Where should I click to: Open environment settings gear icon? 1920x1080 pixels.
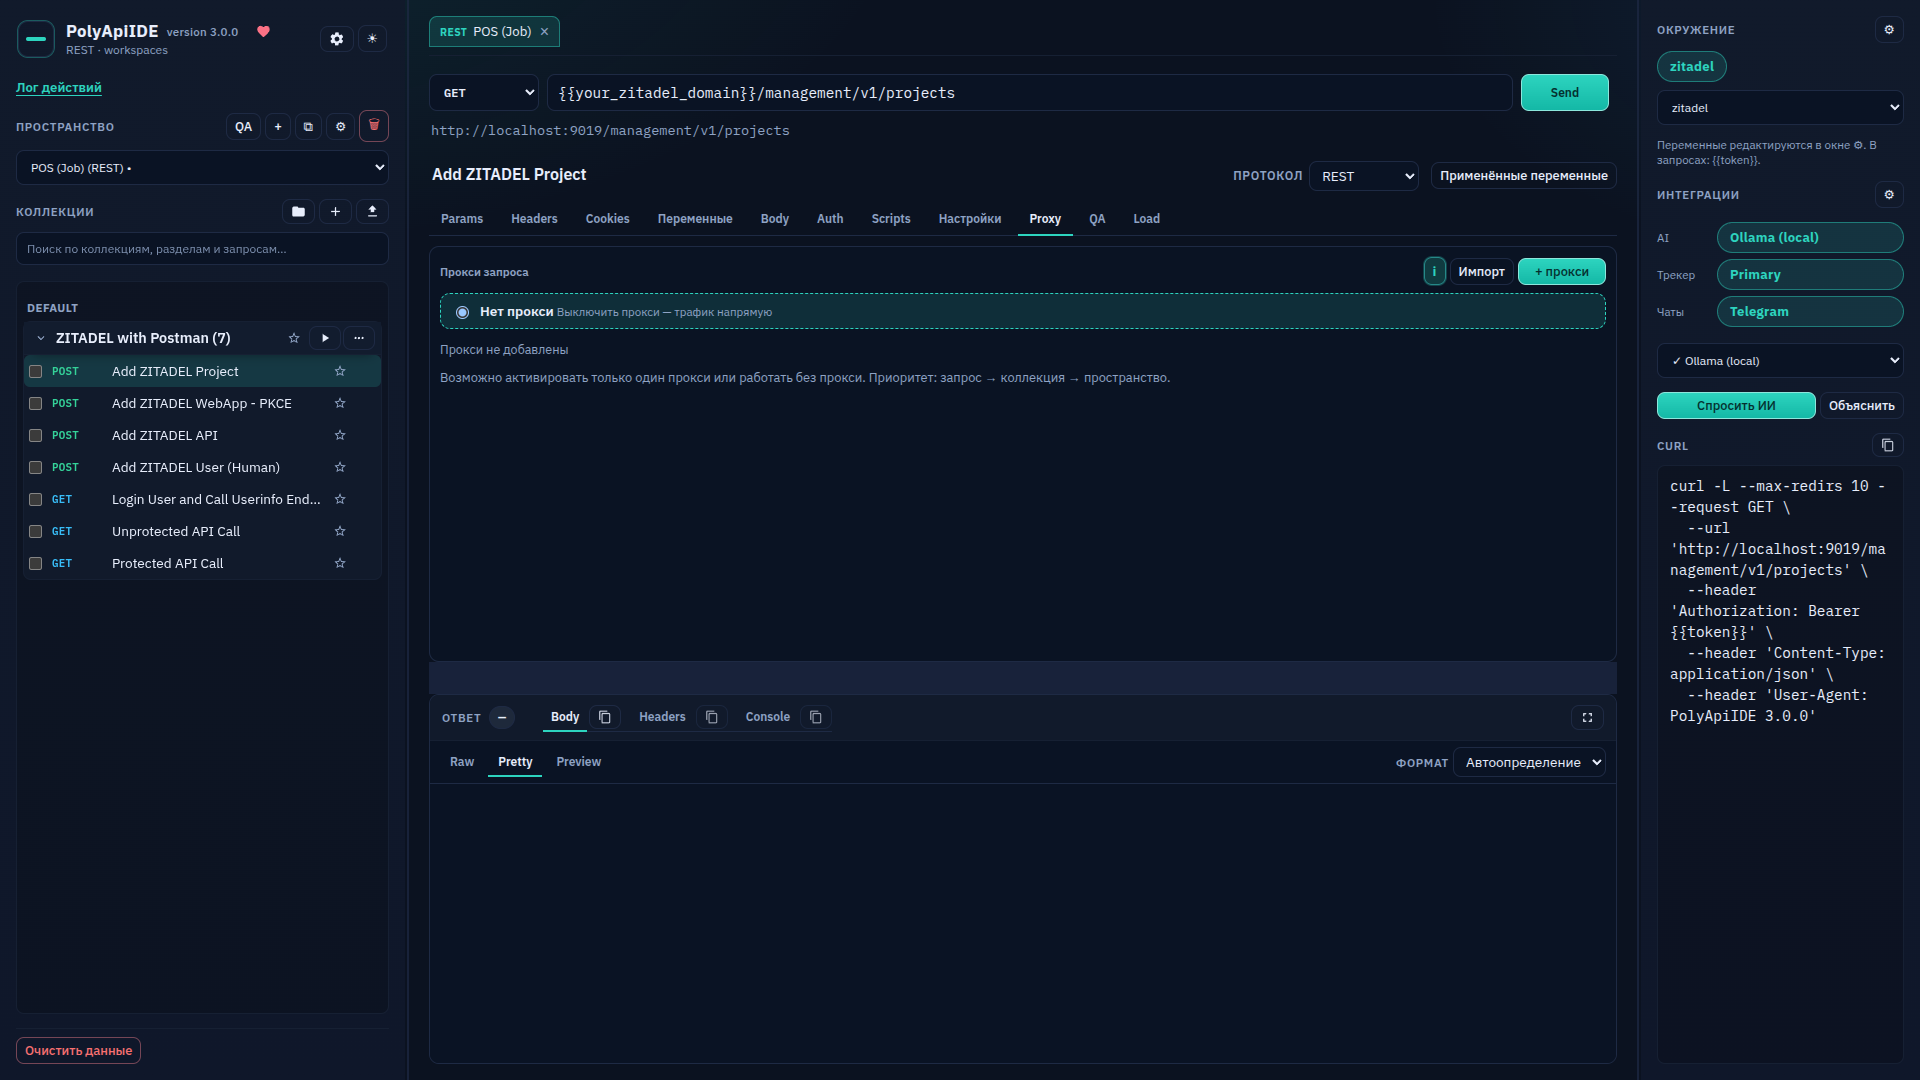(x=1889, y=30)
